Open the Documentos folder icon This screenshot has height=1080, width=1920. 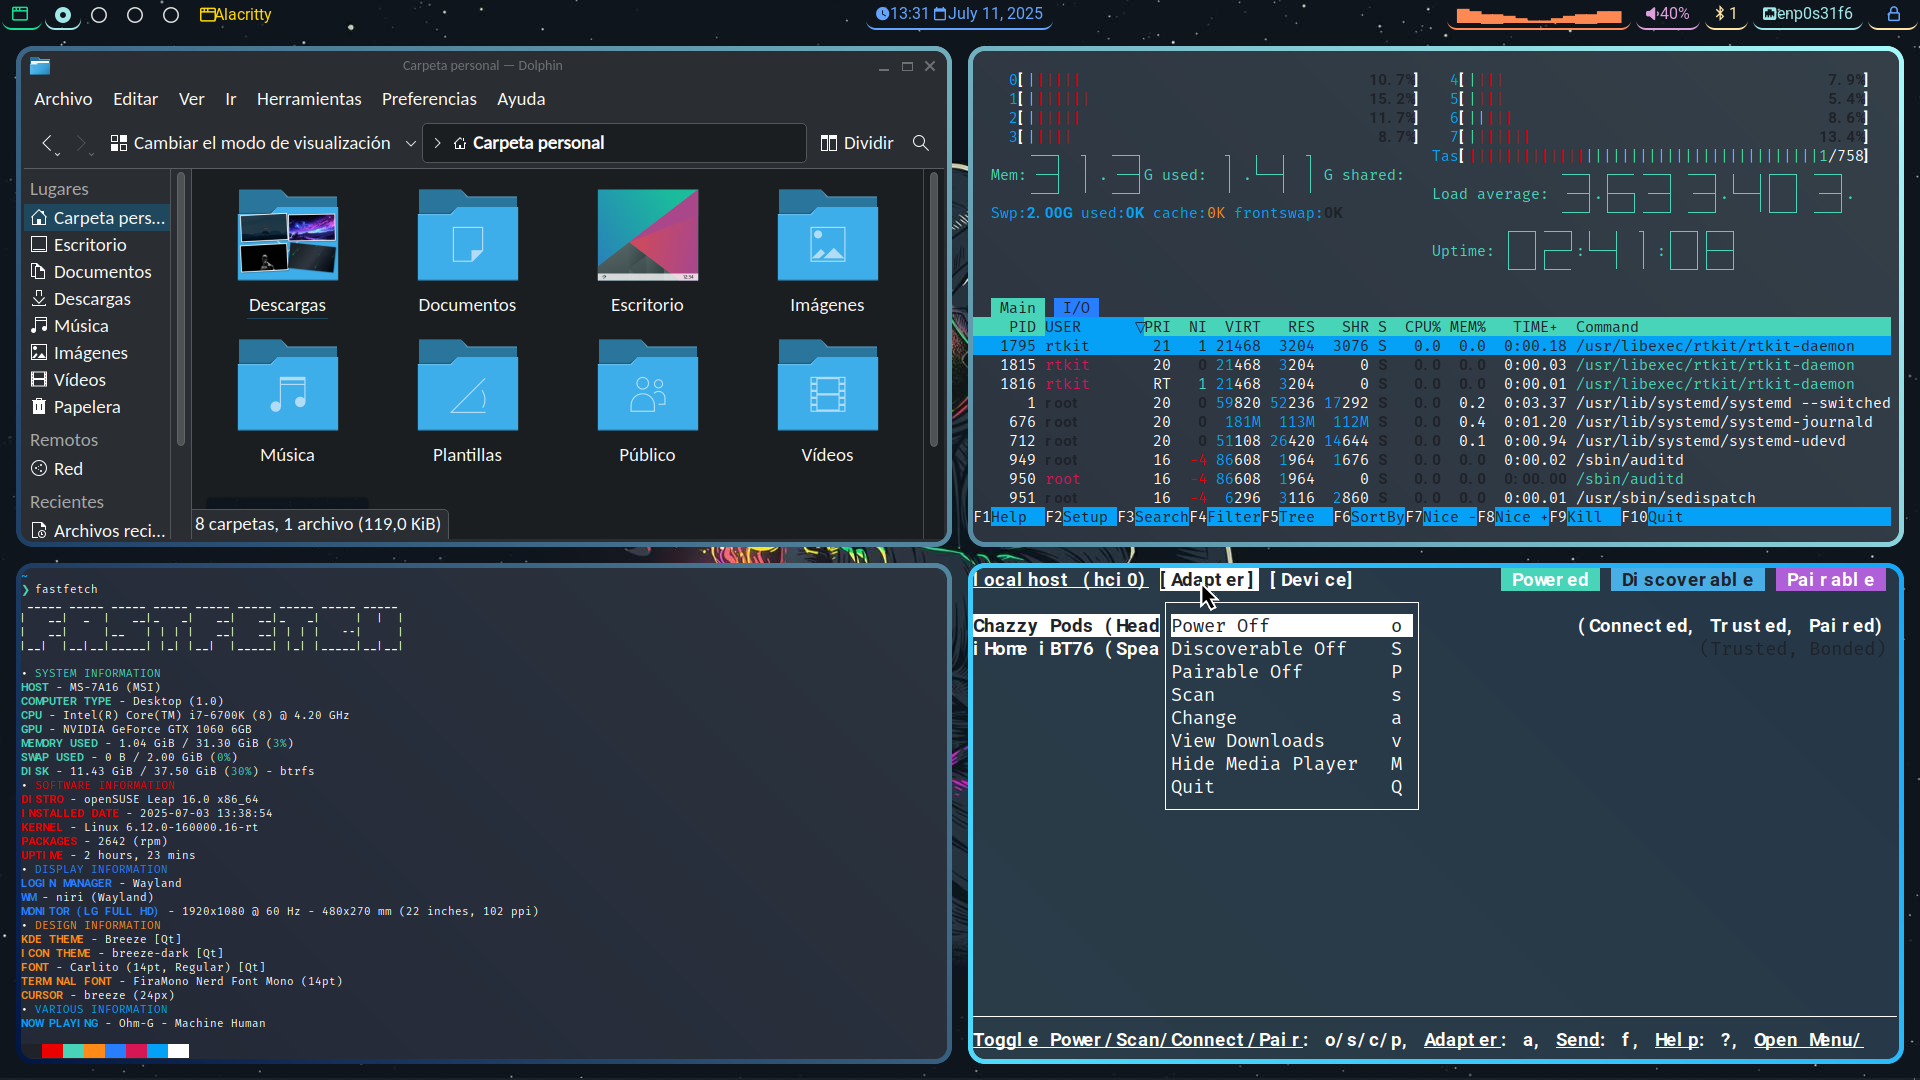[468, 235]
